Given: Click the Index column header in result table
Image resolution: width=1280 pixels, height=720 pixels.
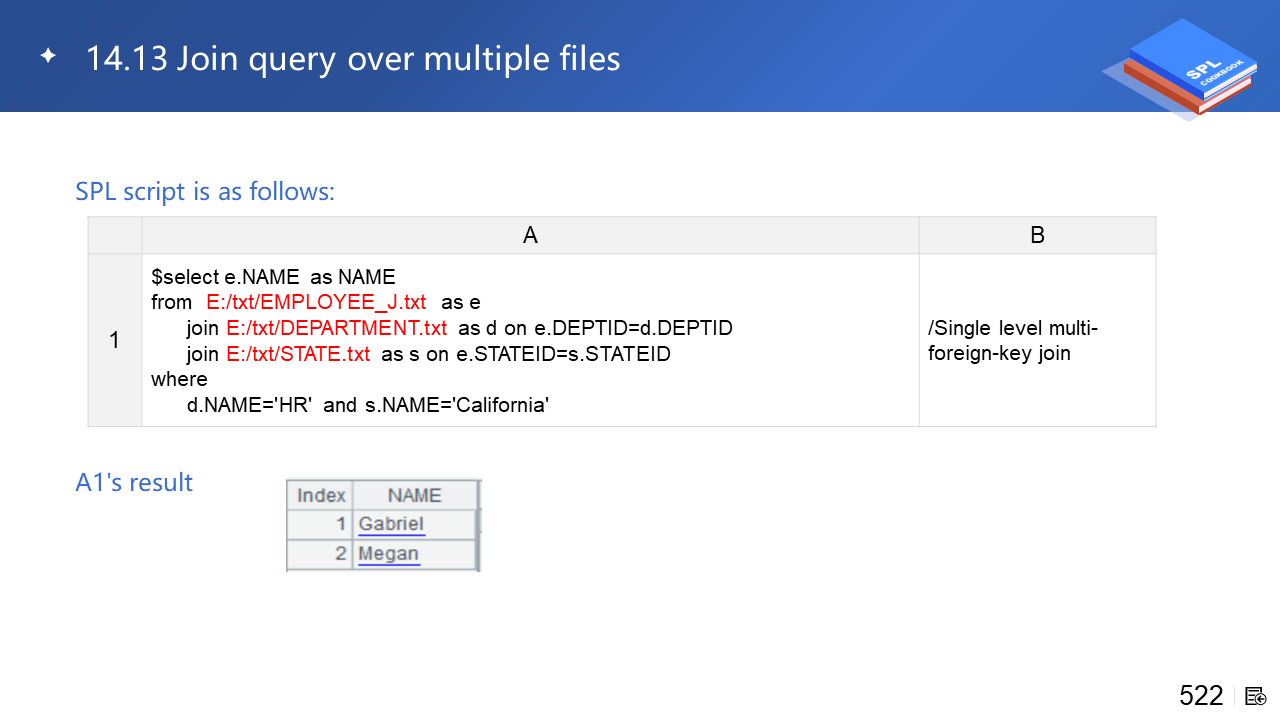Looking at the screenshot, I should (321, 495).
